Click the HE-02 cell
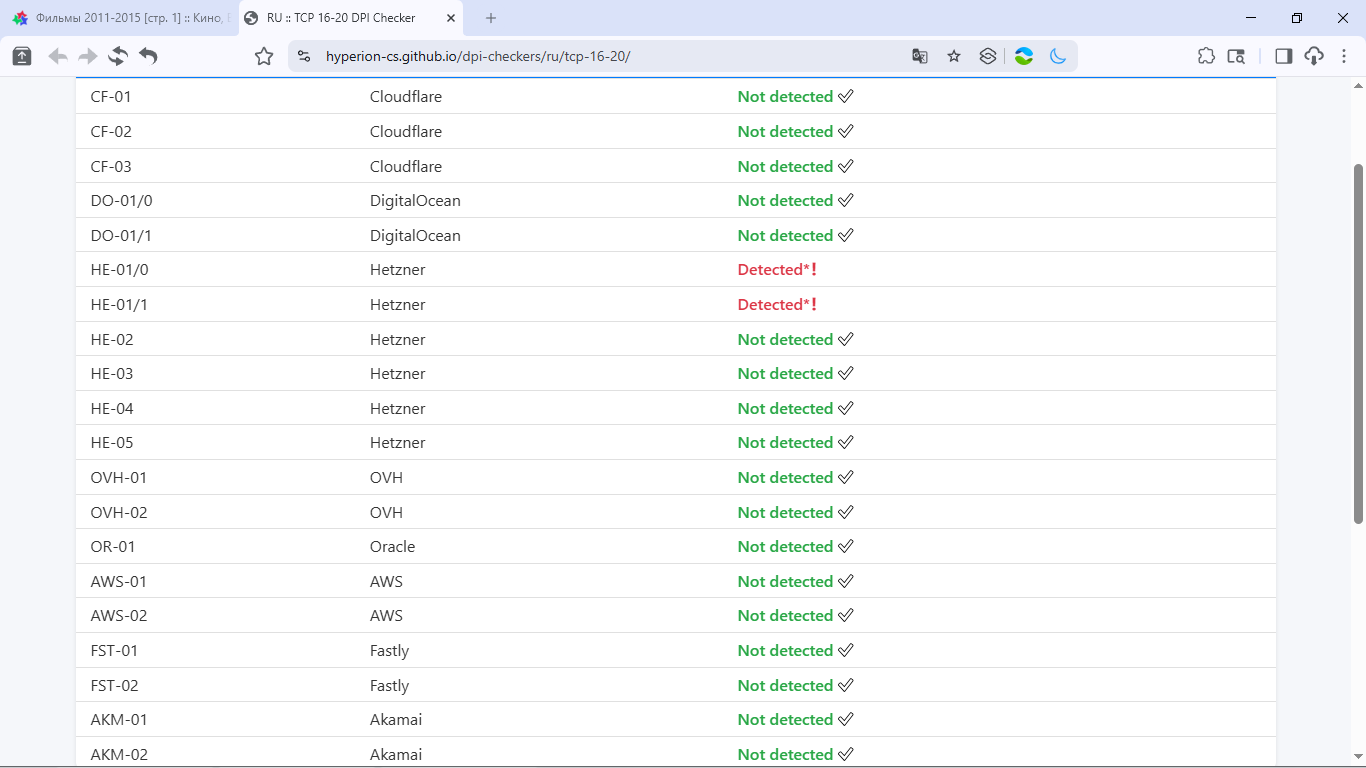This screenshot has height=768, width=1366. pyautogui.click(x=112, y=340)
